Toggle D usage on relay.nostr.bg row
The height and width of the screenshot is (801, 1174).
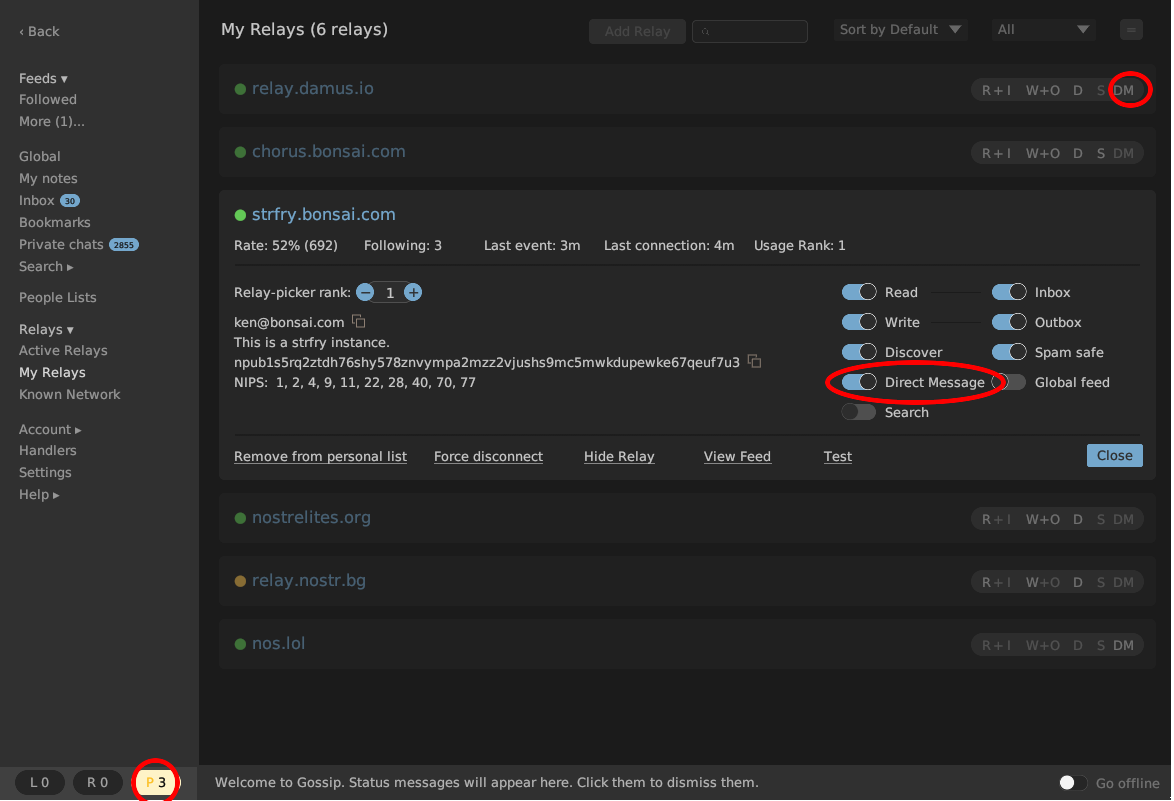coord(1077,582)
